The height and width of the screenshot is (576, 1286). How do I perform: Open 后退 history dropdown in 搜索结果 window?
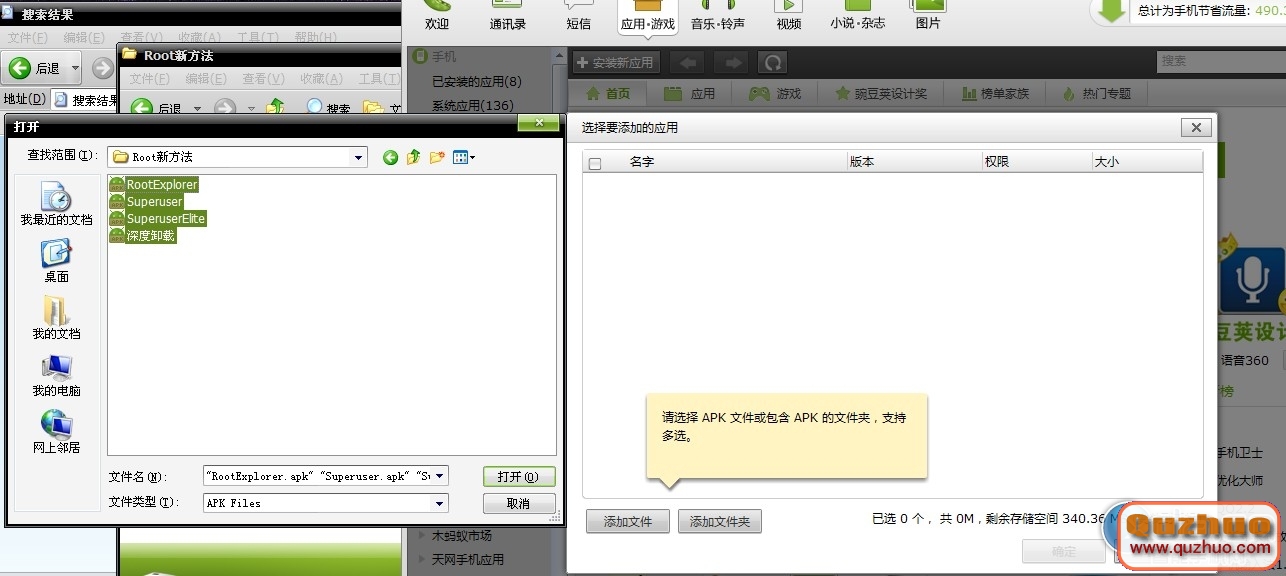pos(75,68)
